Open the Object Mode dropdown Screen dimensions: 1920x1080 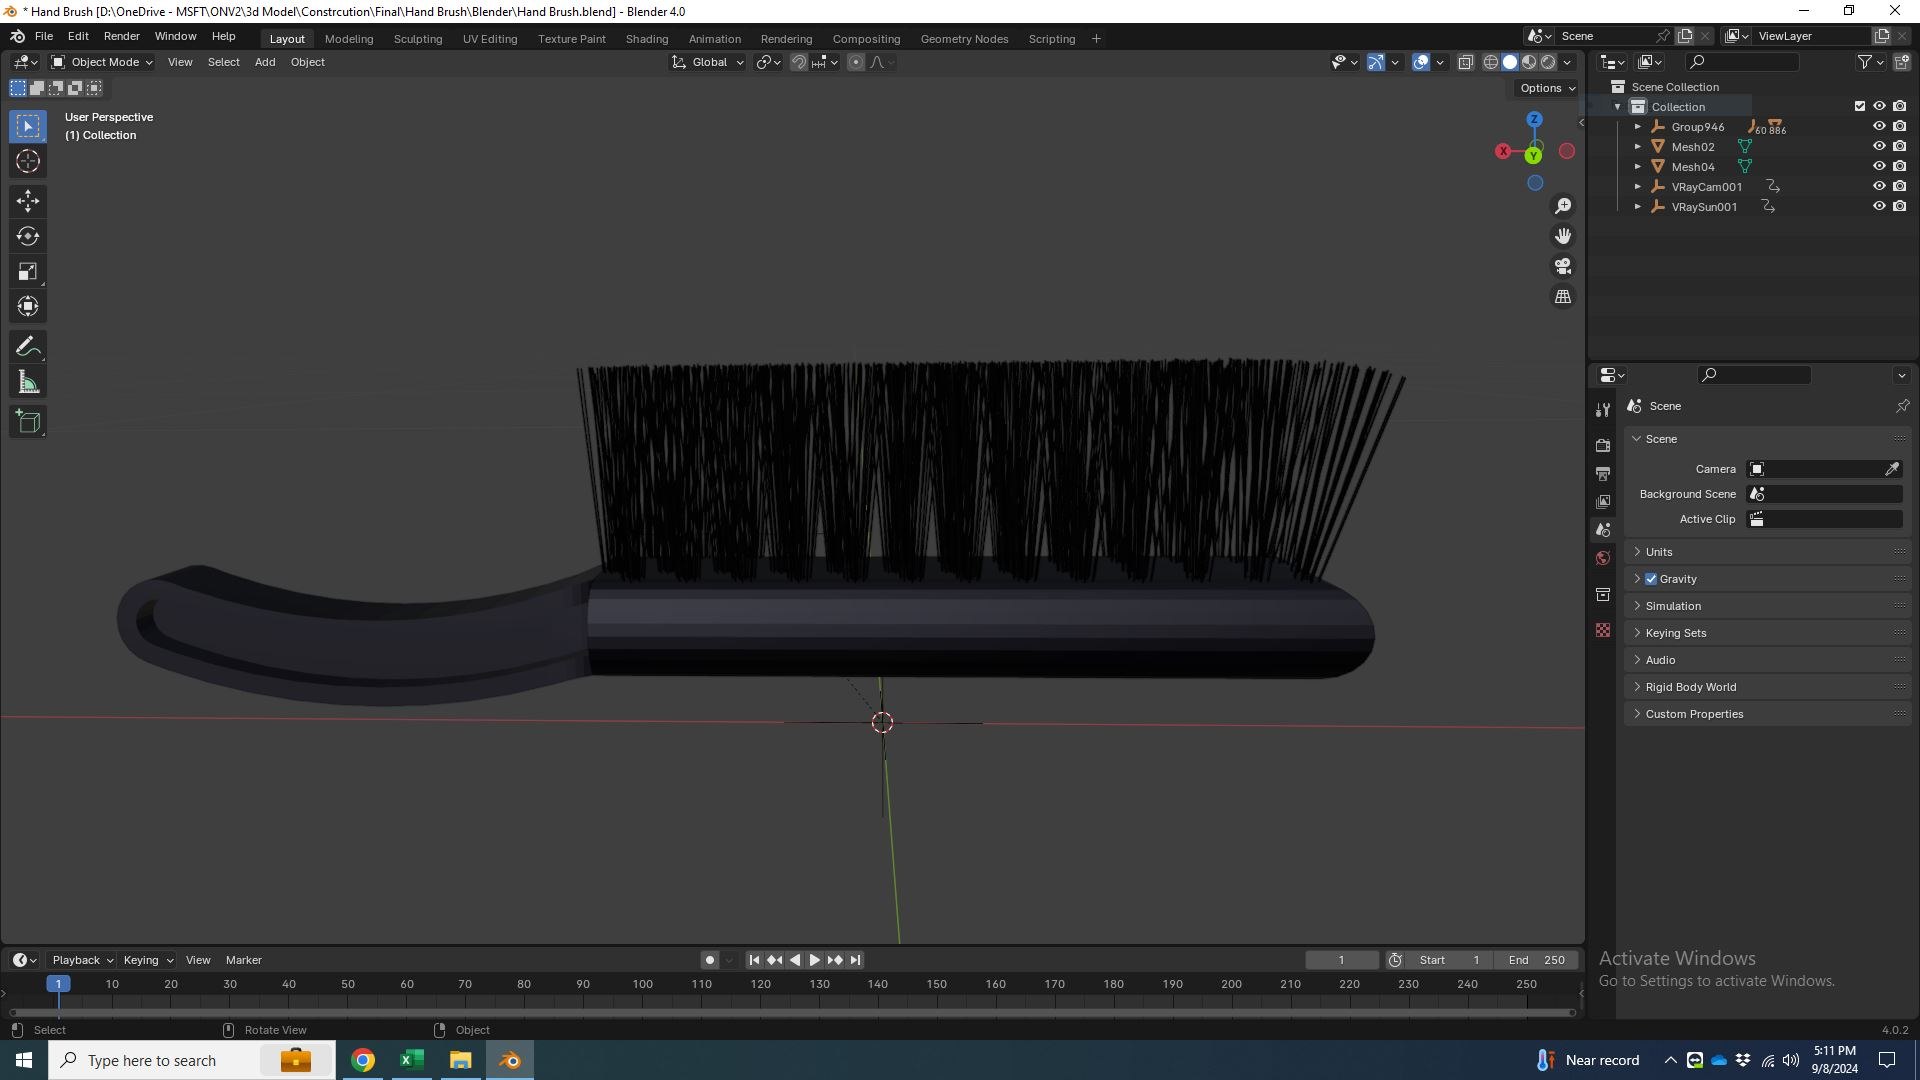pyautogui.click(x=102, y=62)
